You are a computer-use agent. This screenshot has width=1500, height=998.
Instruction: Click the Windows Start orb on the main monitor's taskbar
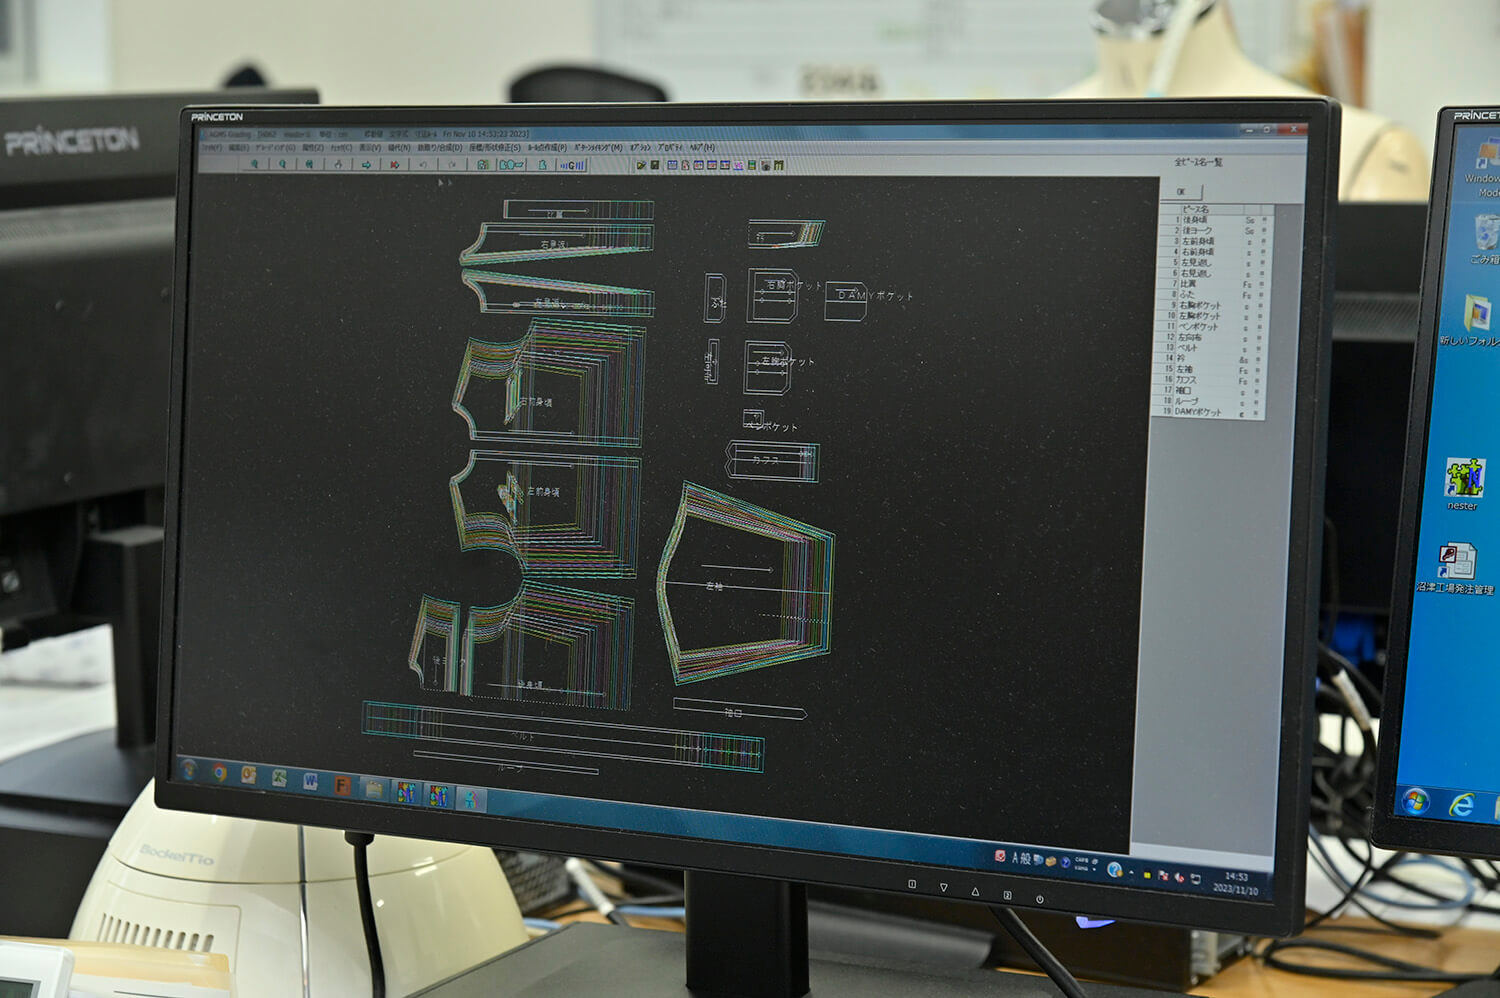coord(189,768)
